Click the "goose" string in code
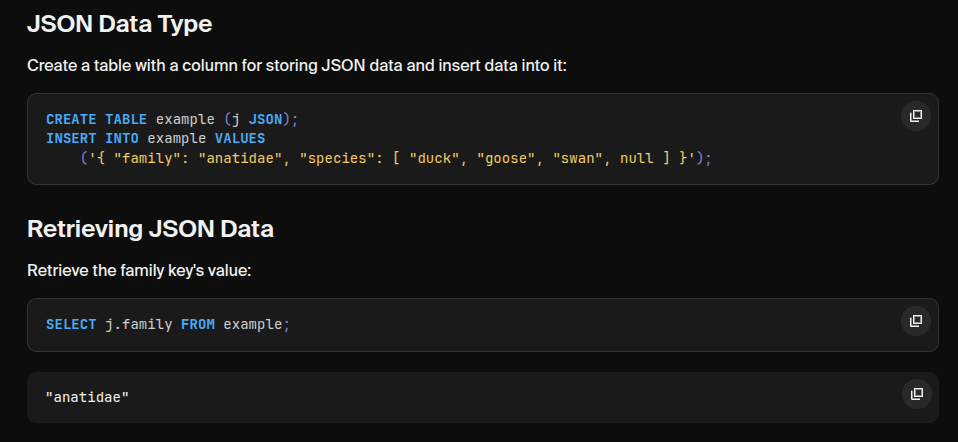The image size is (958, 442). click(x=504, y=158)
